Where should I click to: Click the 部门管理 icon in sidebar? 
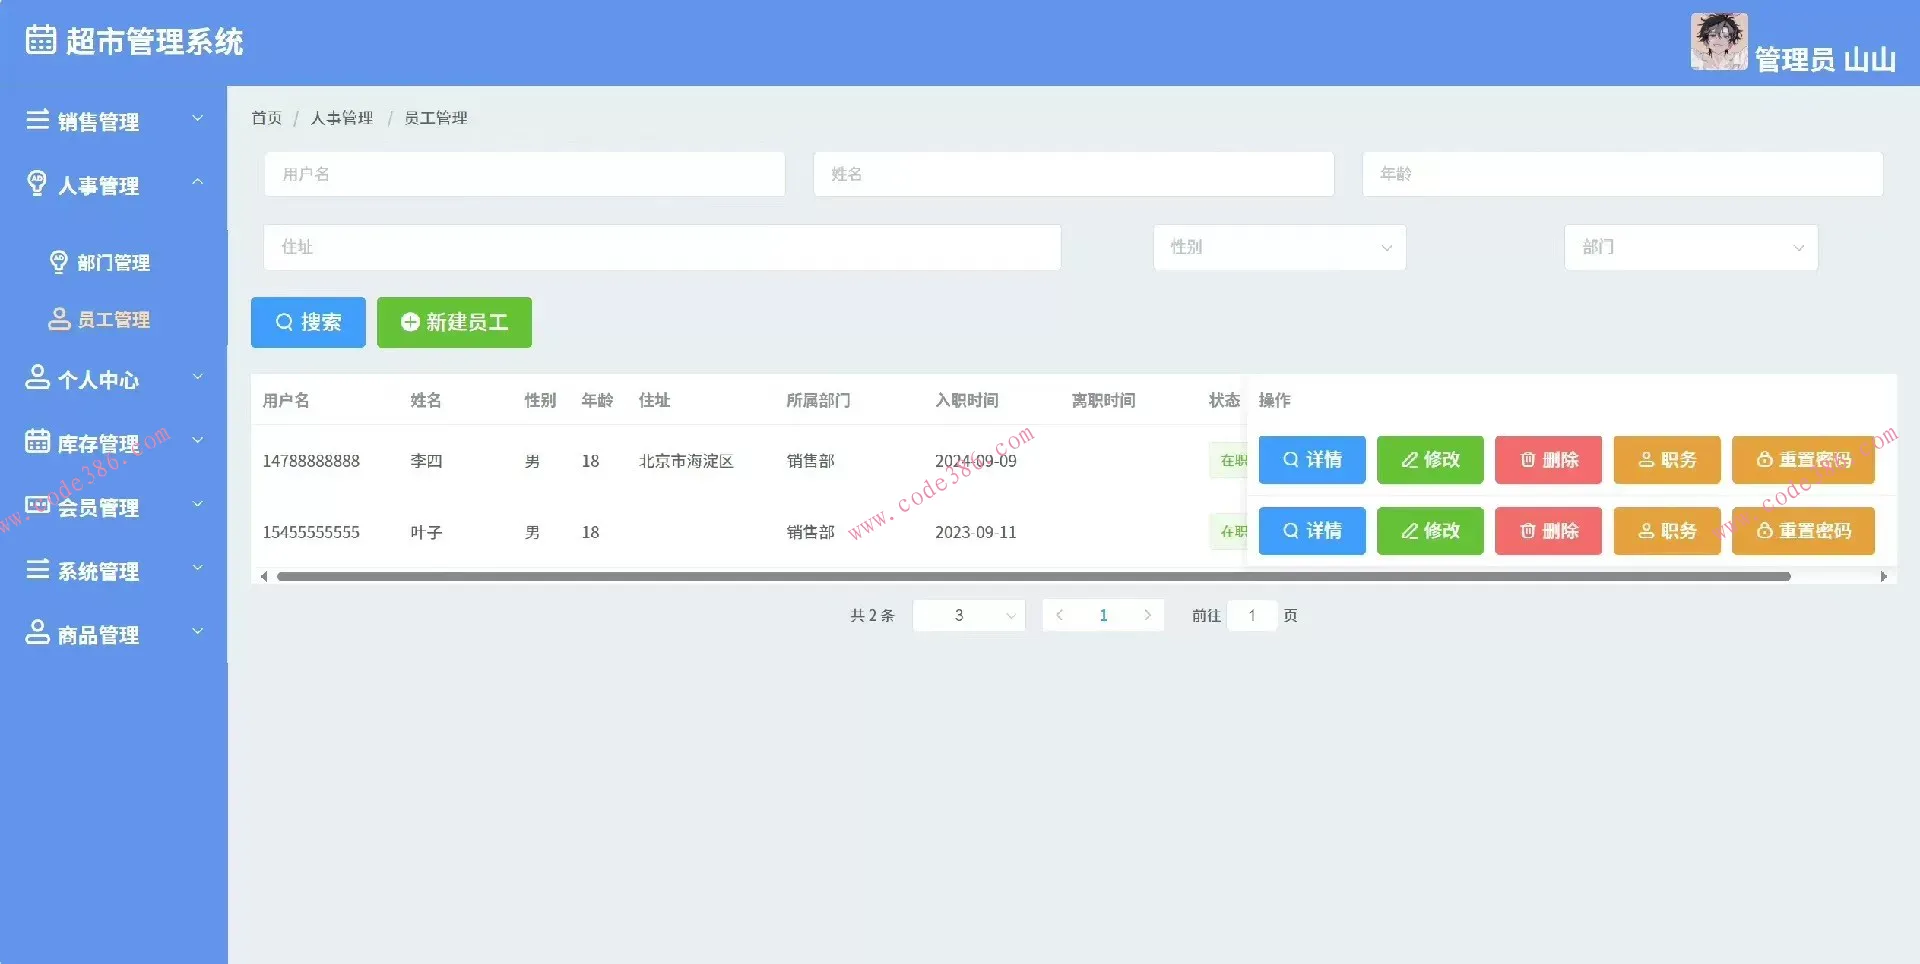point(58,262)
